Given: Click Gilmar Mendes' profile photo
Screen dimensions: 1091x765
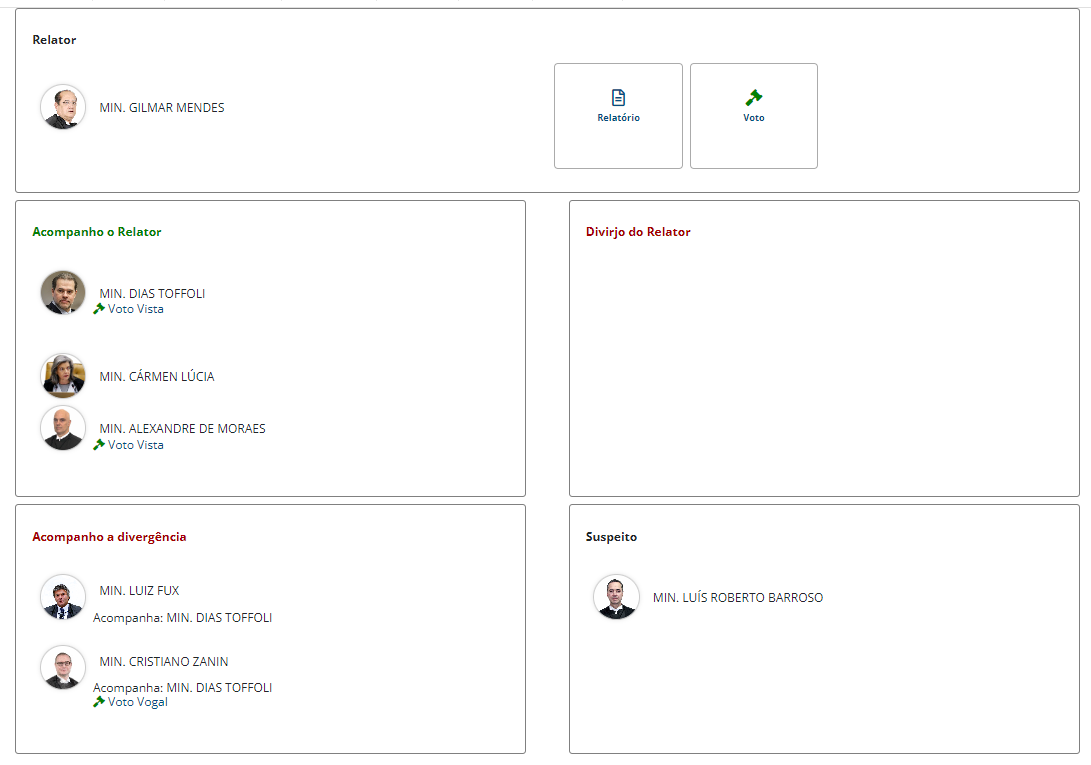Looking at the screenshot, I should pos(63,107).
